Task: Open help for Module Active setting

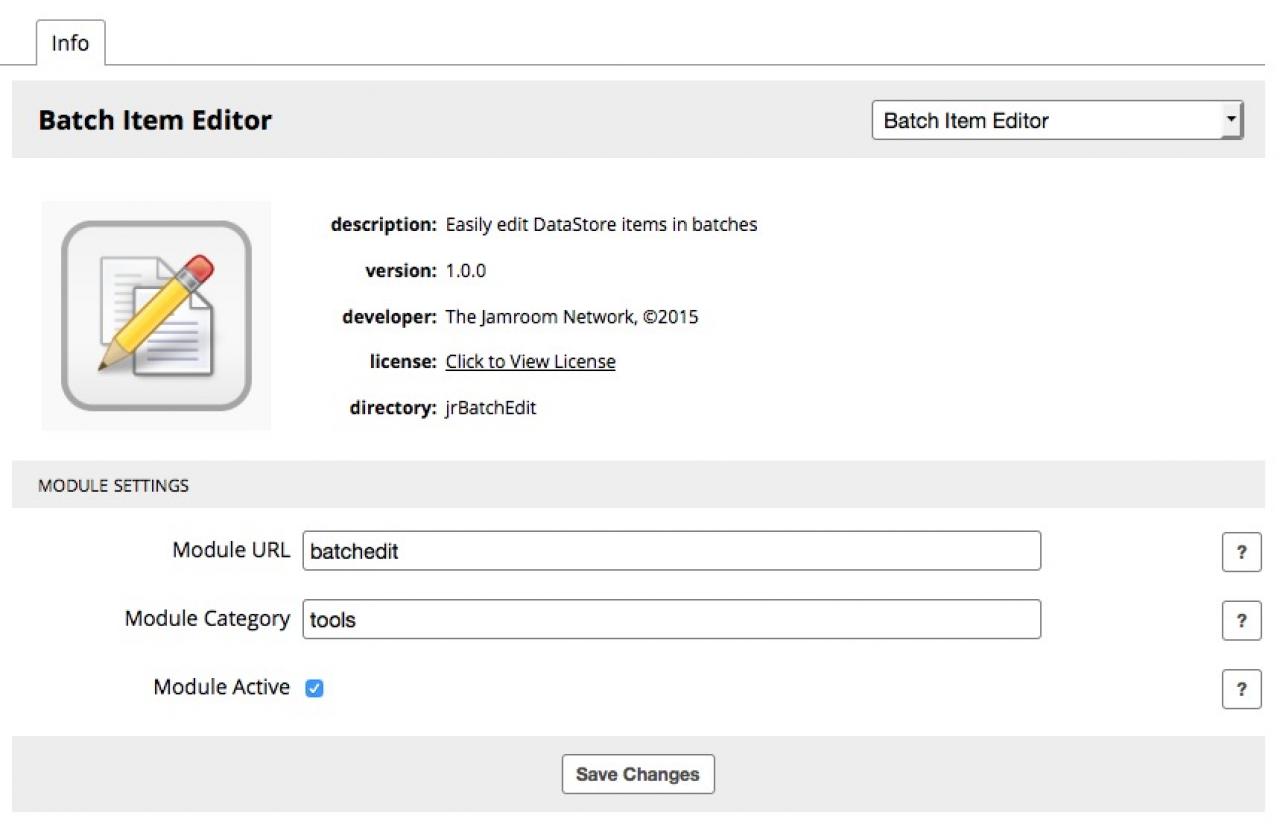Action: click(x=1241, y=689)
